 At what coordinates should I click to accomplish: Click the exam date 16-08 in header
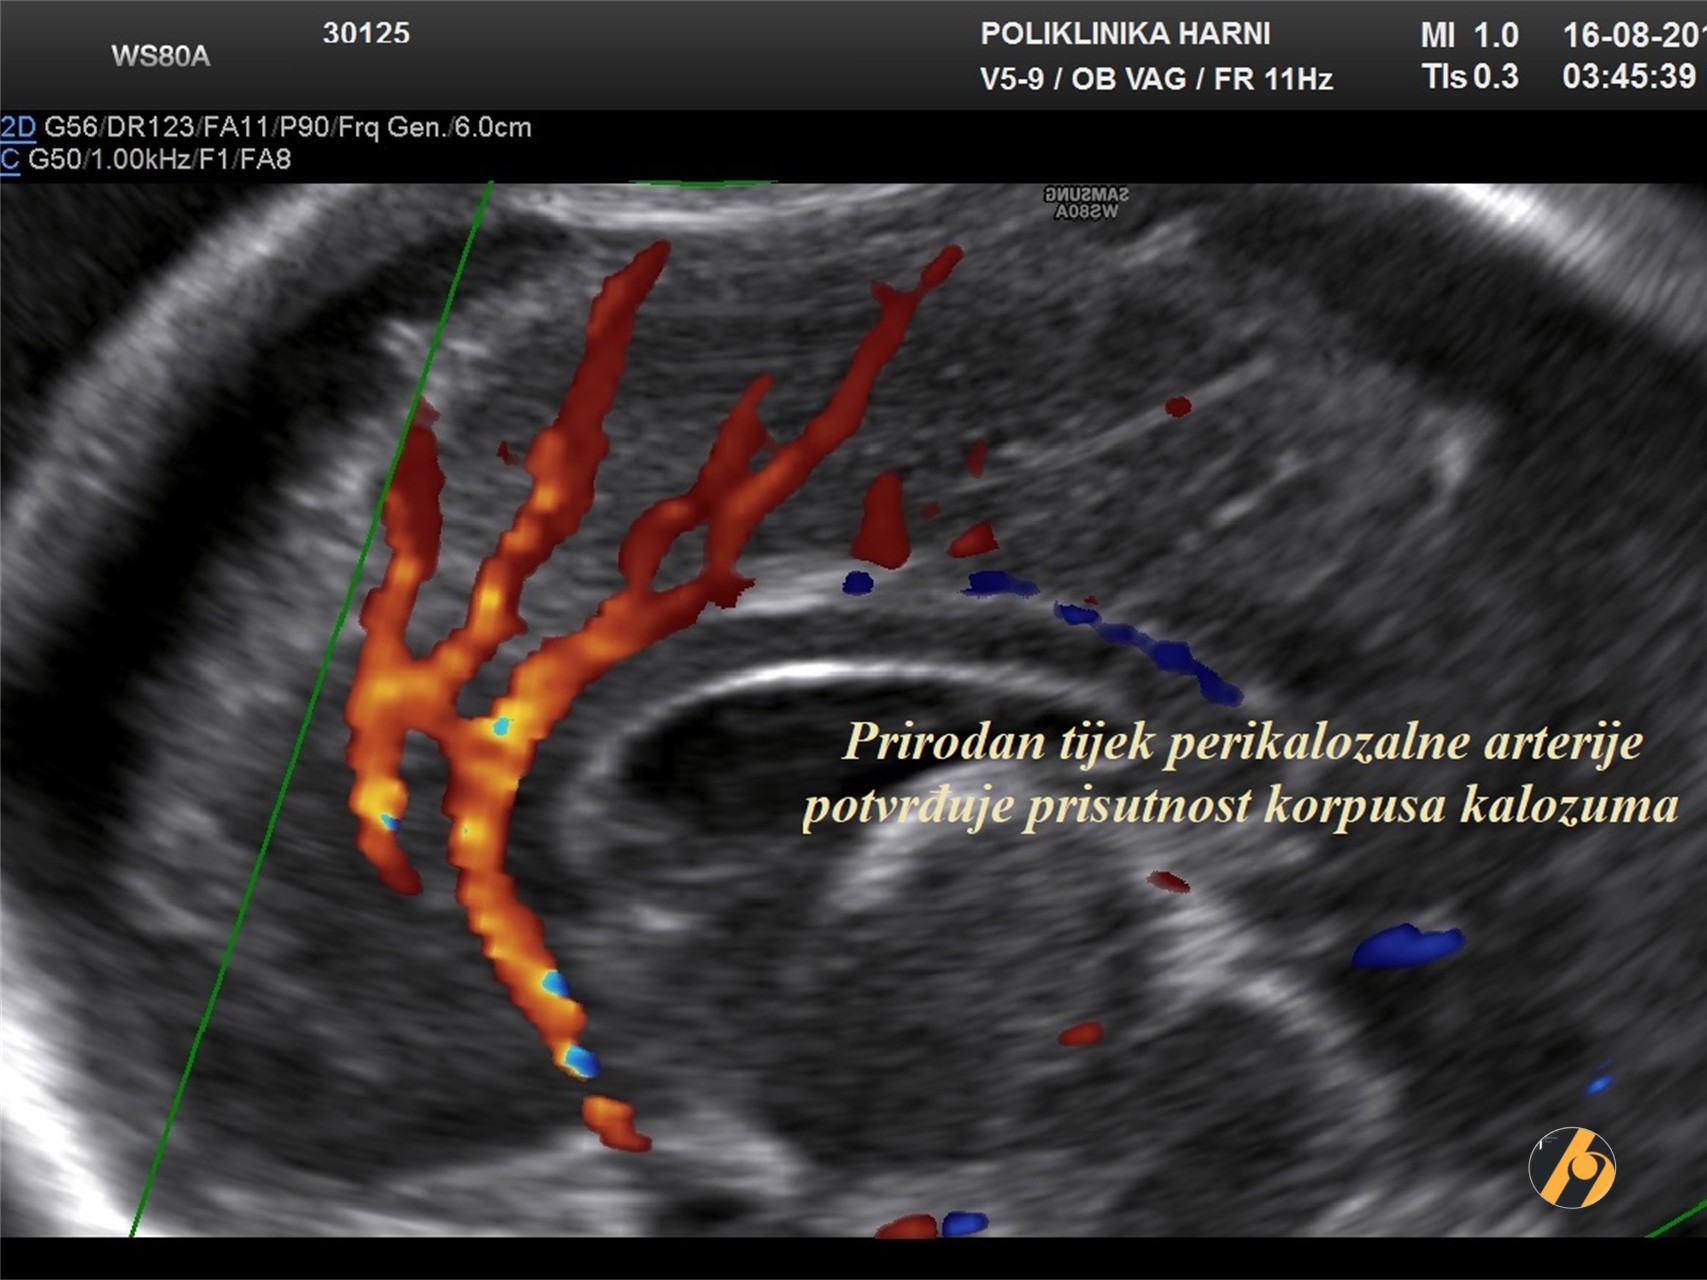pos(1632,35)
